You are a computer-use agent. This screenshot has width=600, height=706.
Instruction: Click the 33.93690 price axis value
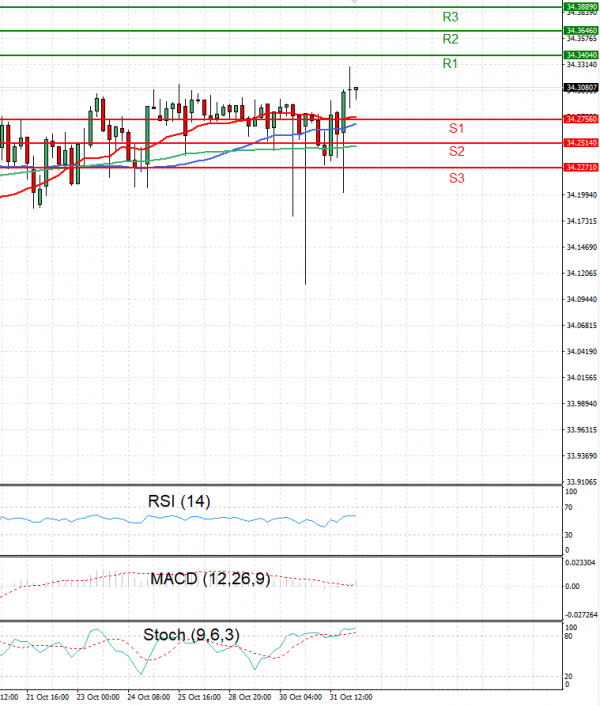coord(582,456)
